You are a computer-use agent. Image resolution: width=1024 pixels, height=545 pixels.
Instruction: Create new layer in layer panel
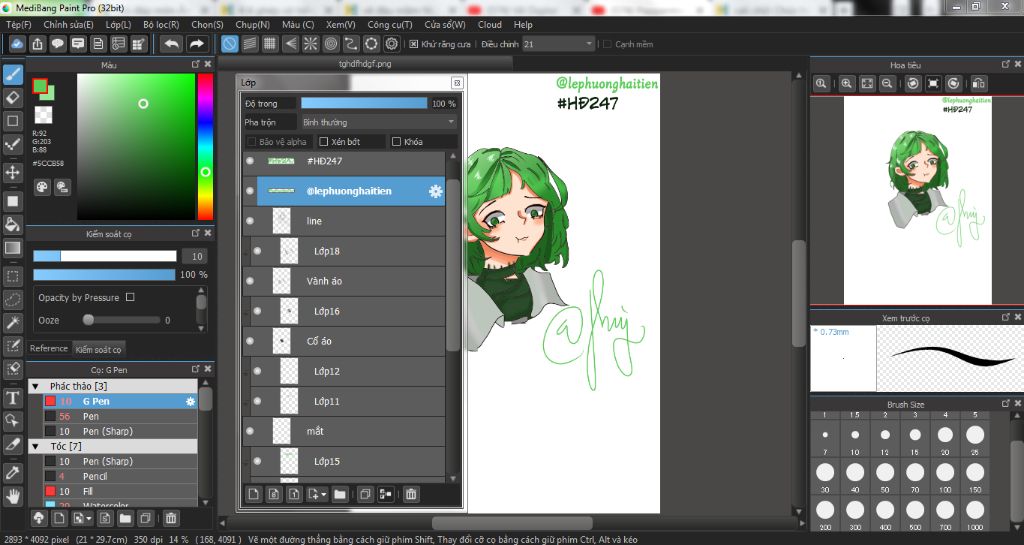pyautogui.click(x=253, y=494)
